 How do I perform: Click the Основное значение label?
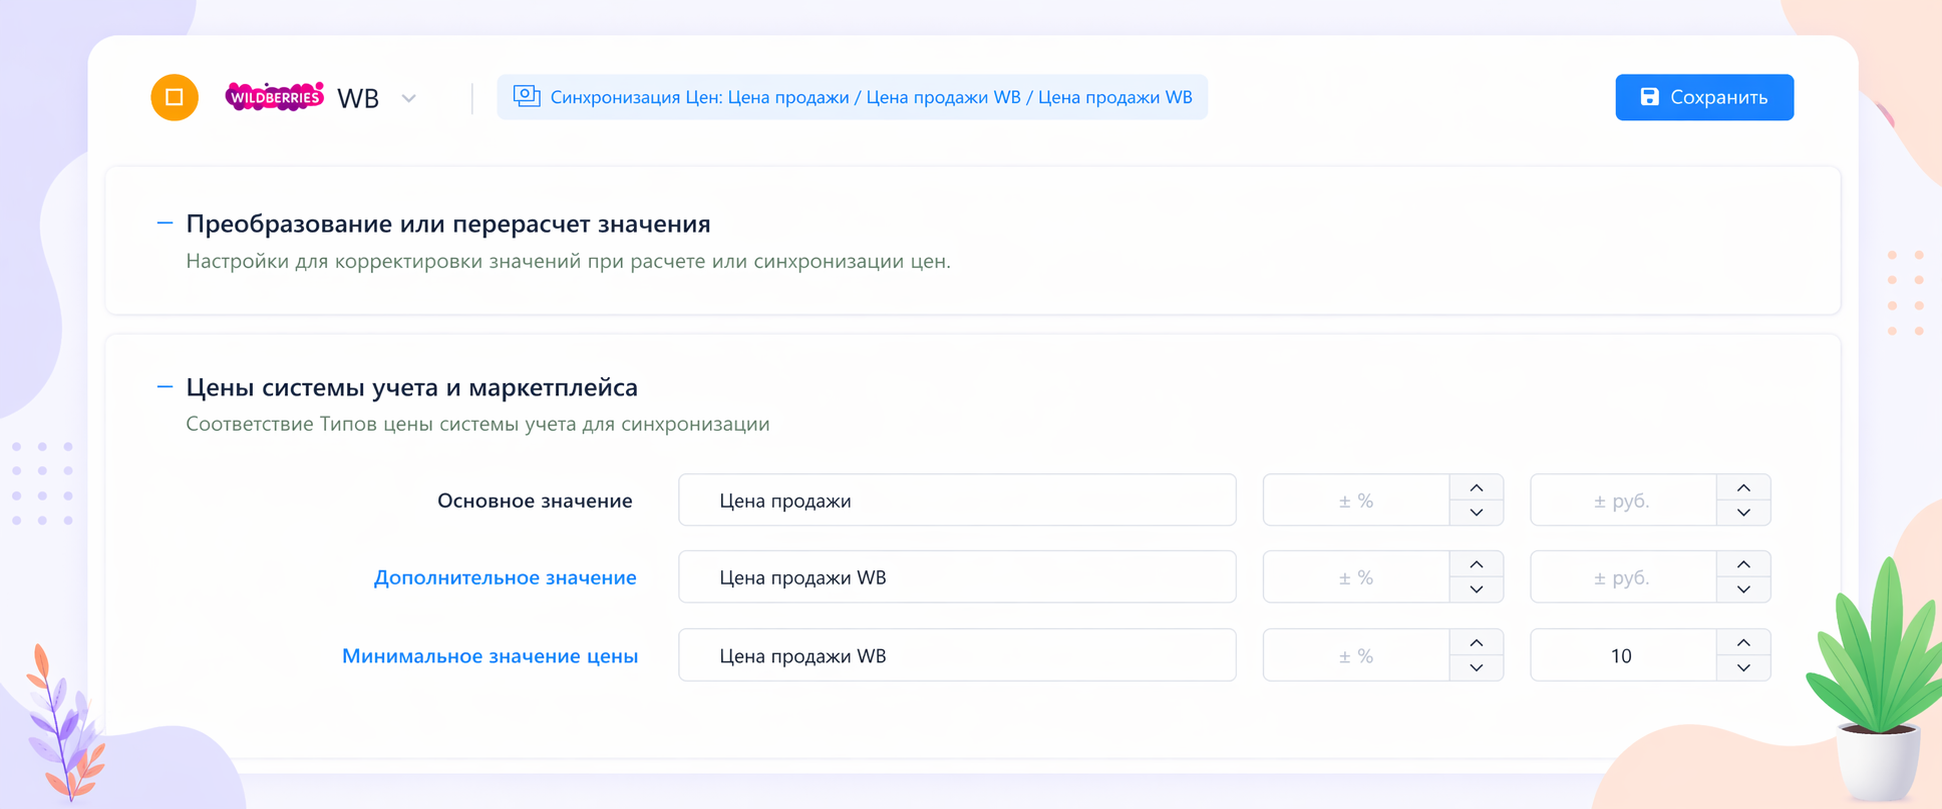pos(535,500)
